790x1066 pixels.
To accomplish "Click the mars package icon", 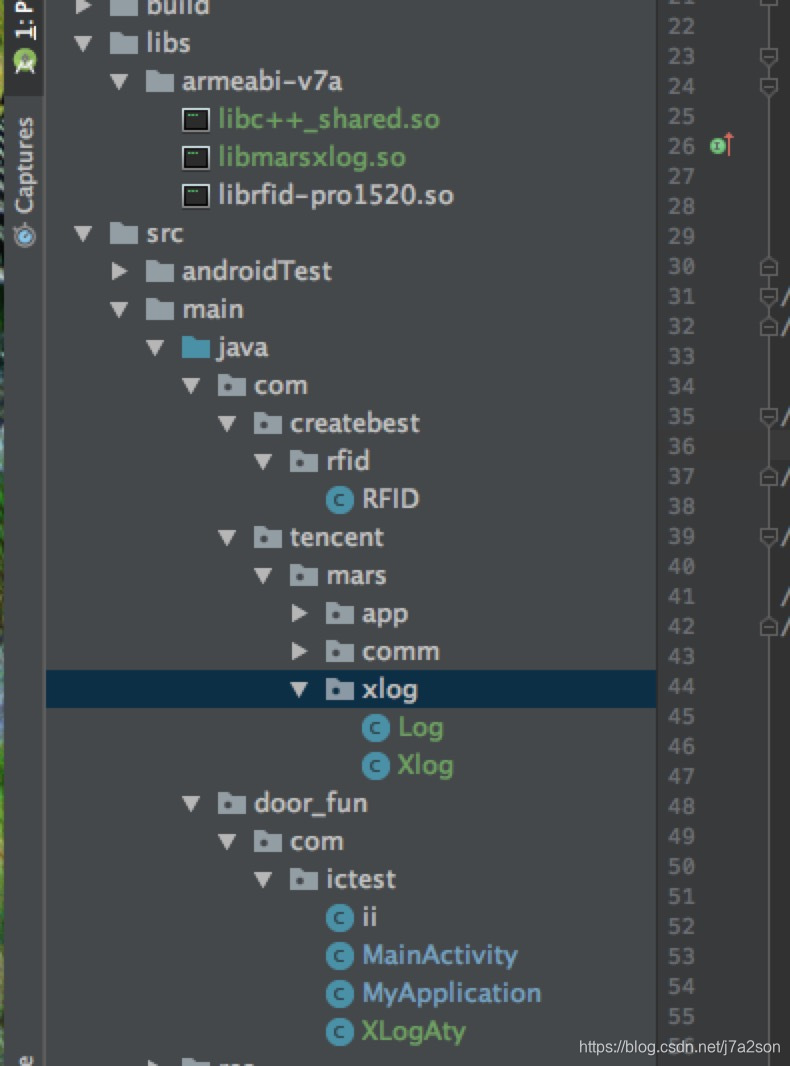I will [304, 576].
